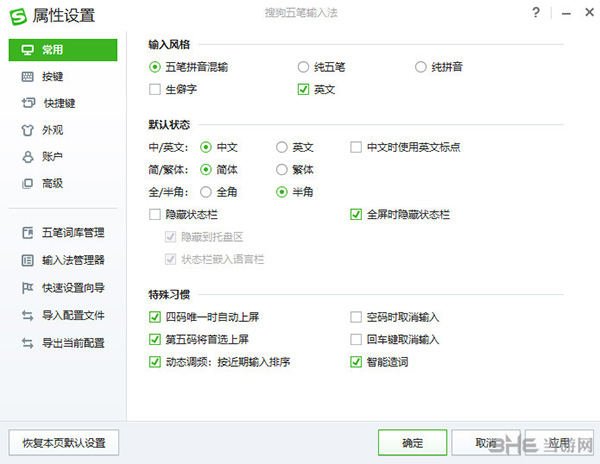The image size is (600, 464).
Task: Click the 默认状态 section heading
Action: point(169,125)
